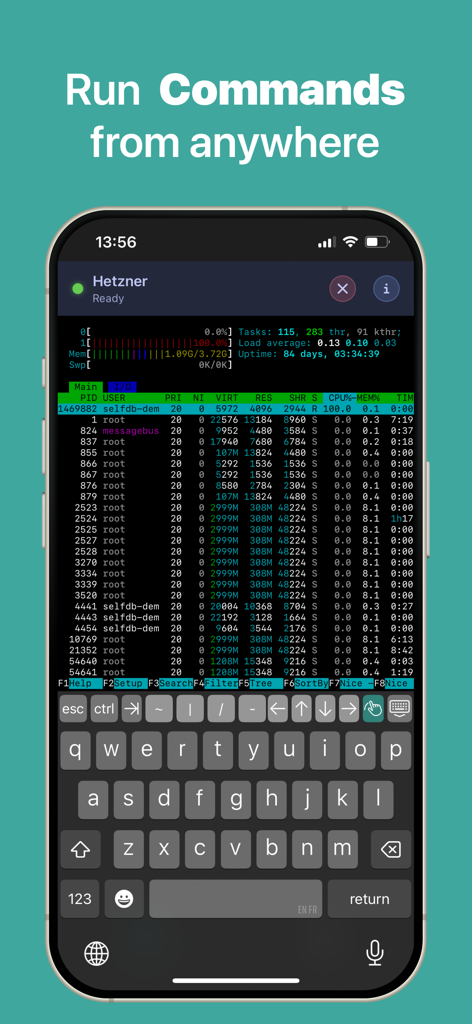Close the Hetzner session with the X button
Viewport: 472px width, 1024px height.
pyautogui.click(x=342, y=289)
